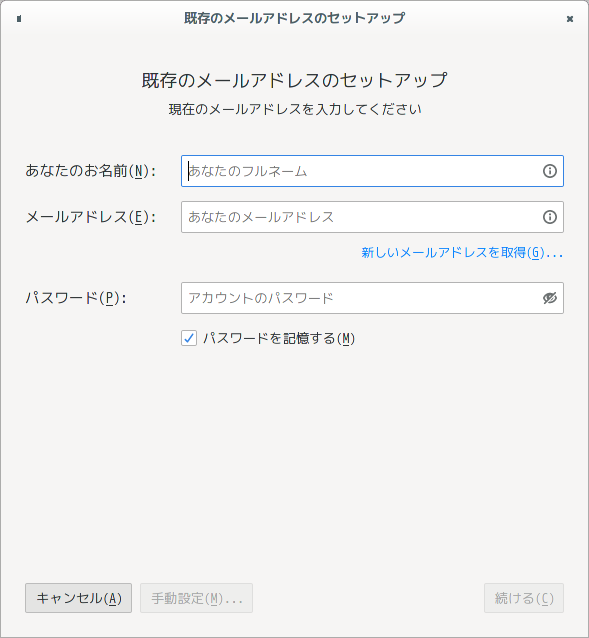Focus the あなたのお名前 input field
589x638 pixels.
coord(372,171)
